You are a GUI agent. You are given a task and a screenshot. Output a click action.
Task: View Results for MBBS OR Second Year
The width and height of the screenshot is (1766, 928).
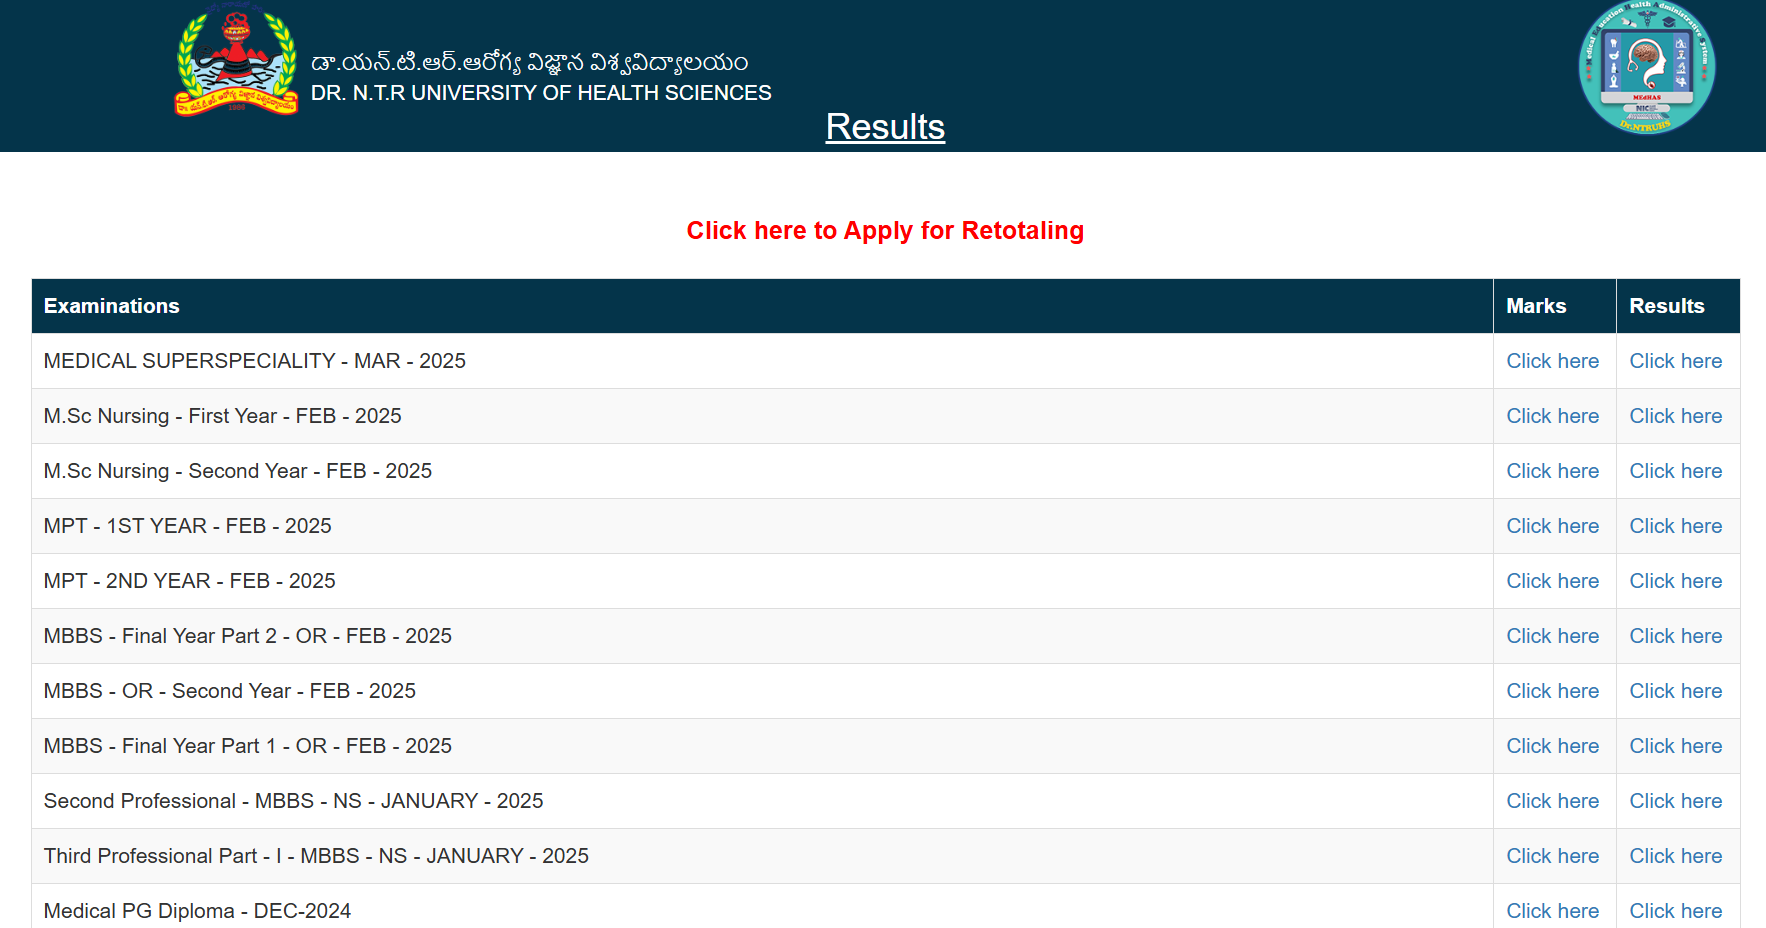click(x=1675, y=691)
